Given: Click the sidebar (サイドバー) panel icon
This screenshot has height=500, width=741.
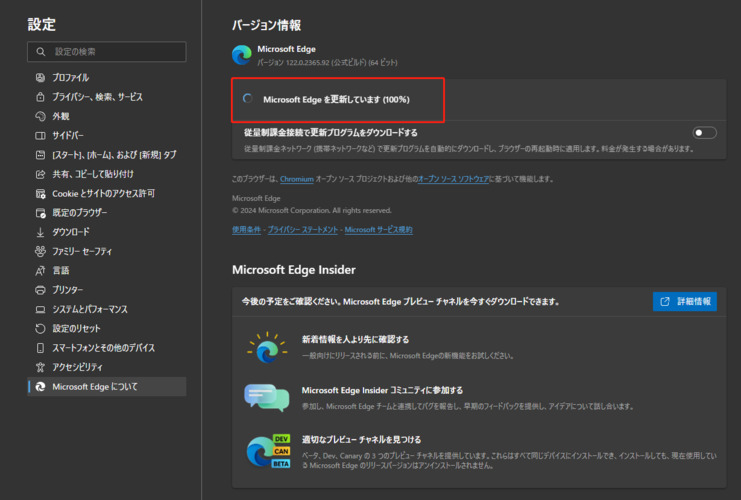Looking at the screenshot, I should point(40,136).
